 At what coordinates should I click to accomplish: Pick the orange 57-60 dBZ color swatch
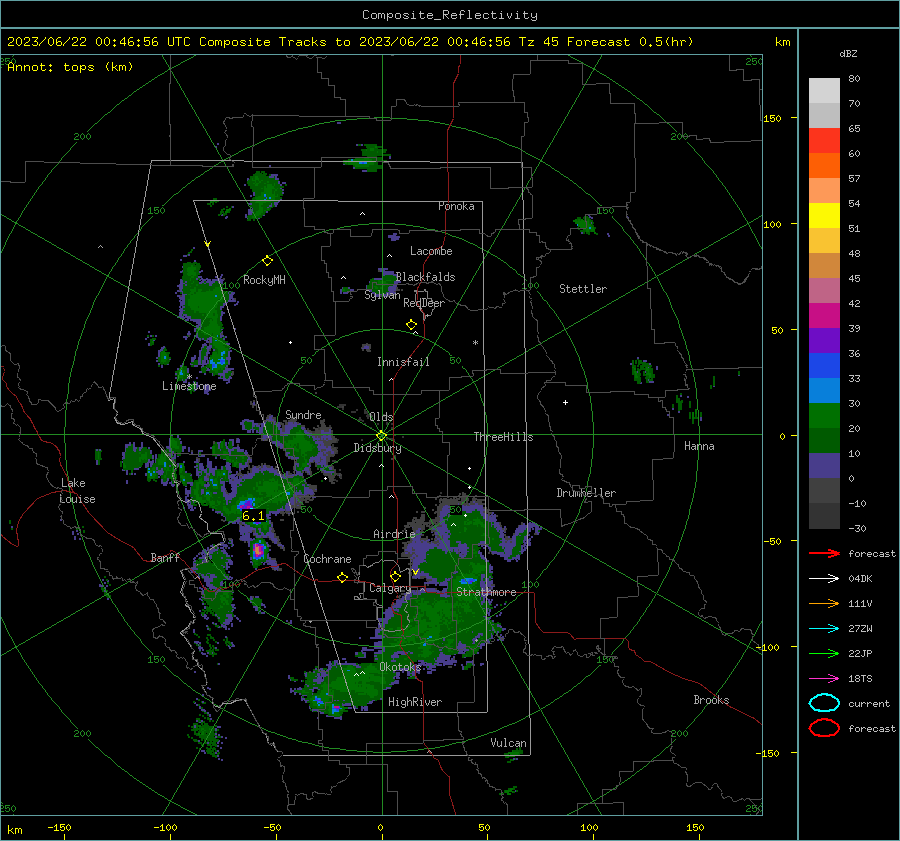click(x=824, y=165)
